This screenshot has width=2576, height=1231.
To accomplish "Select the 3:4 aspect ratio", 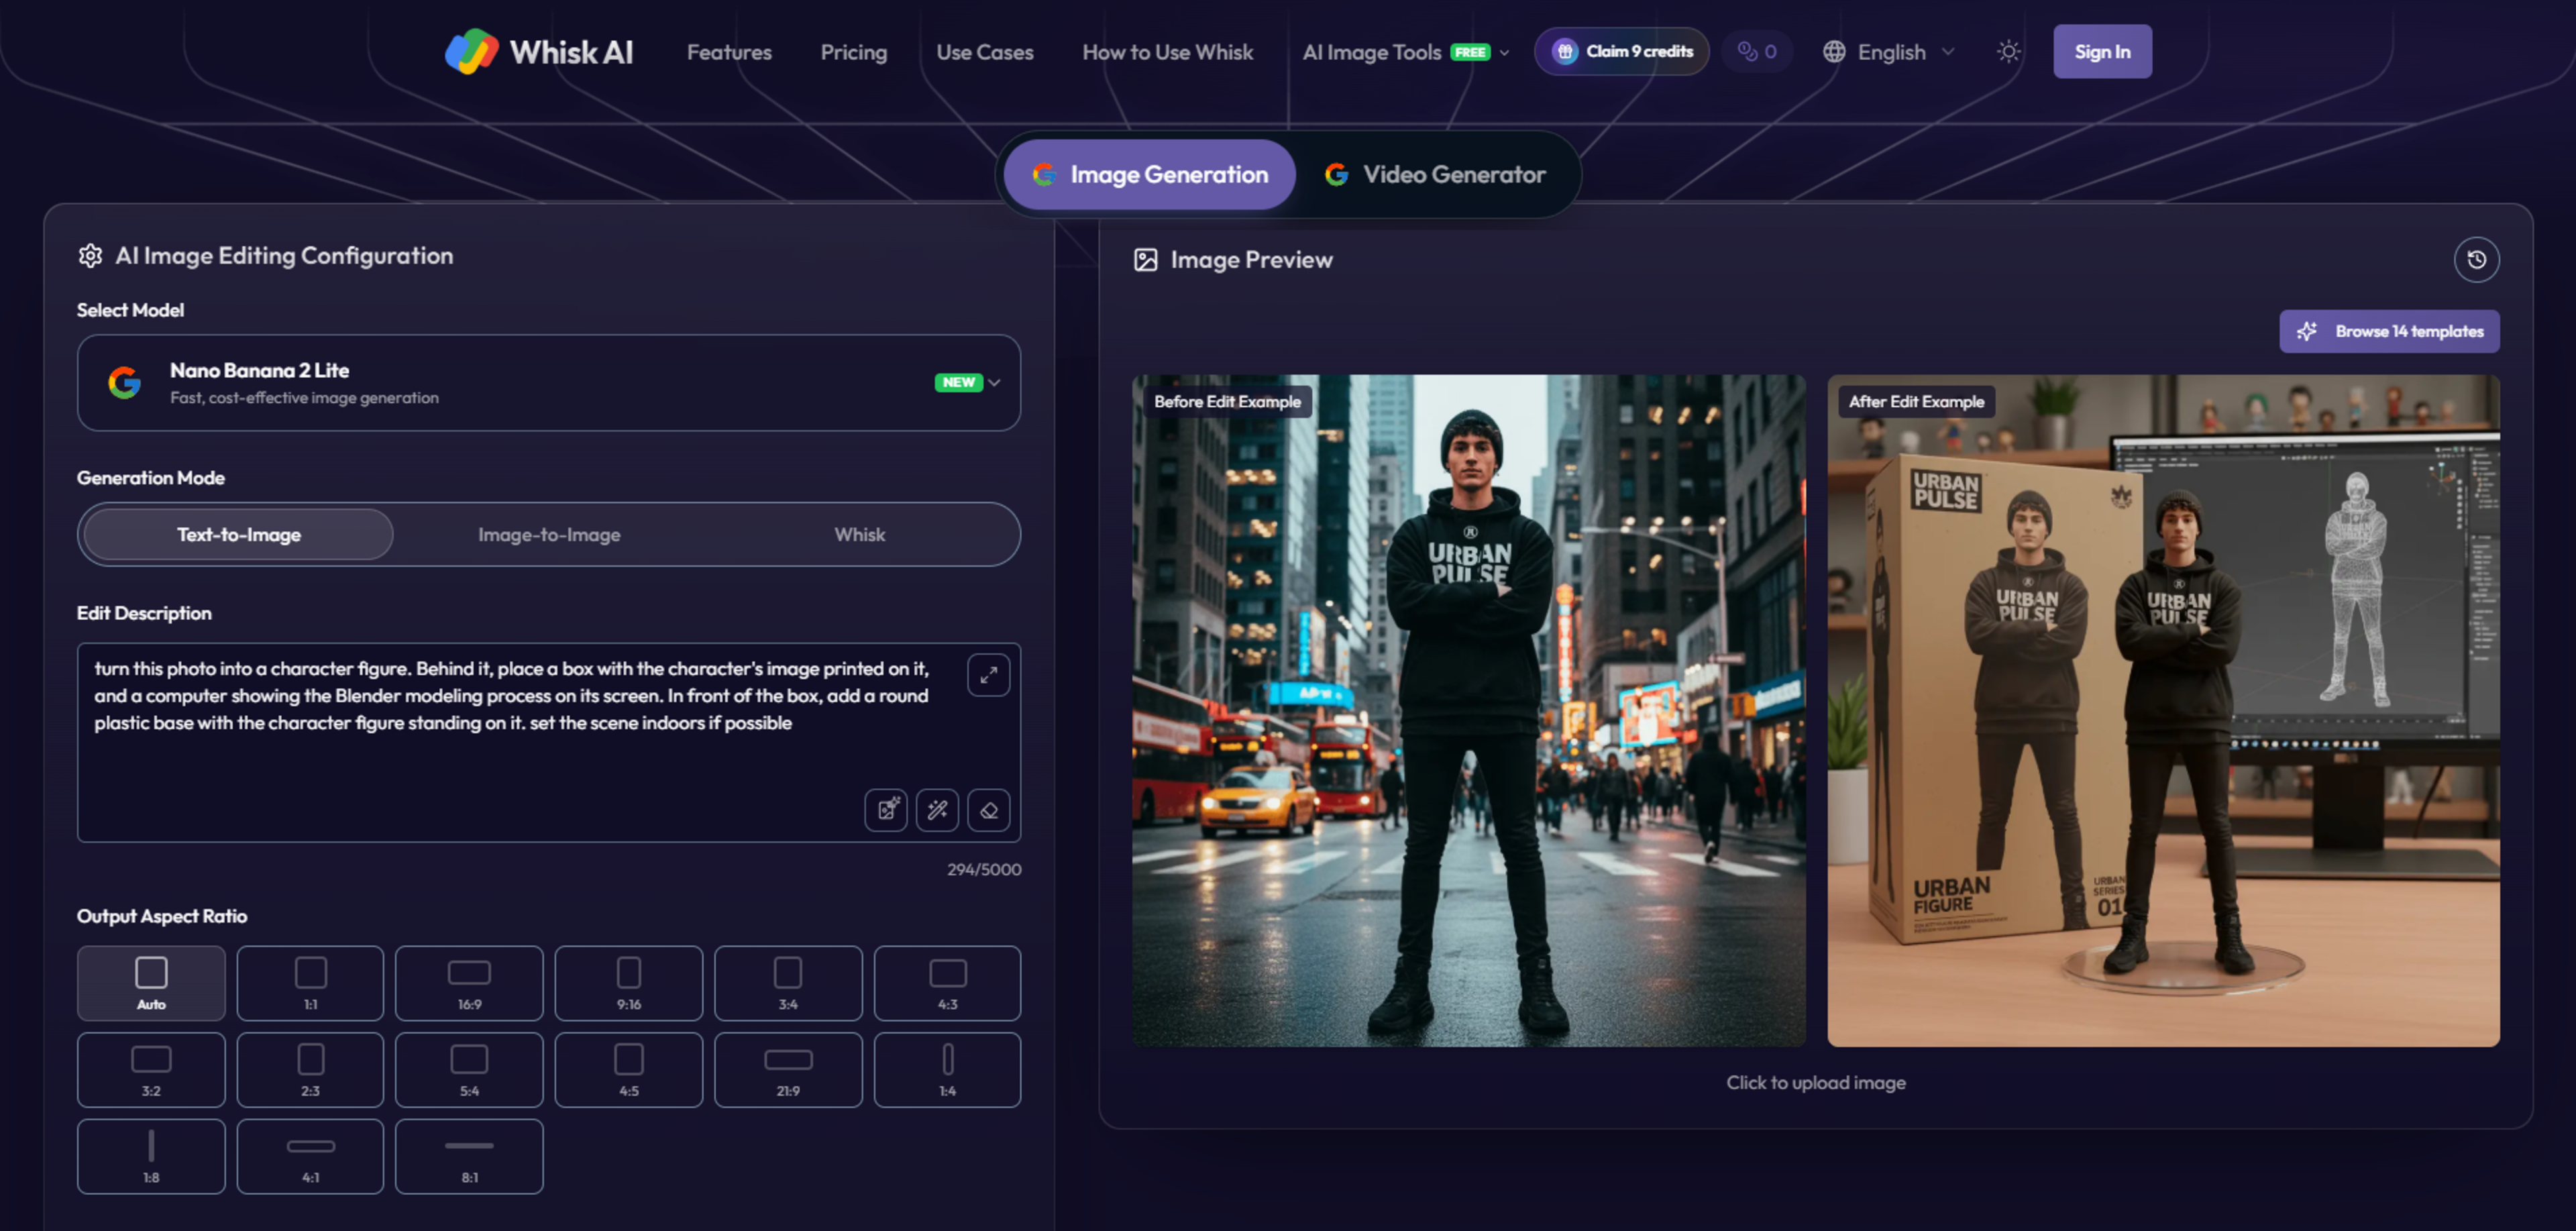I will pos(788,983).
